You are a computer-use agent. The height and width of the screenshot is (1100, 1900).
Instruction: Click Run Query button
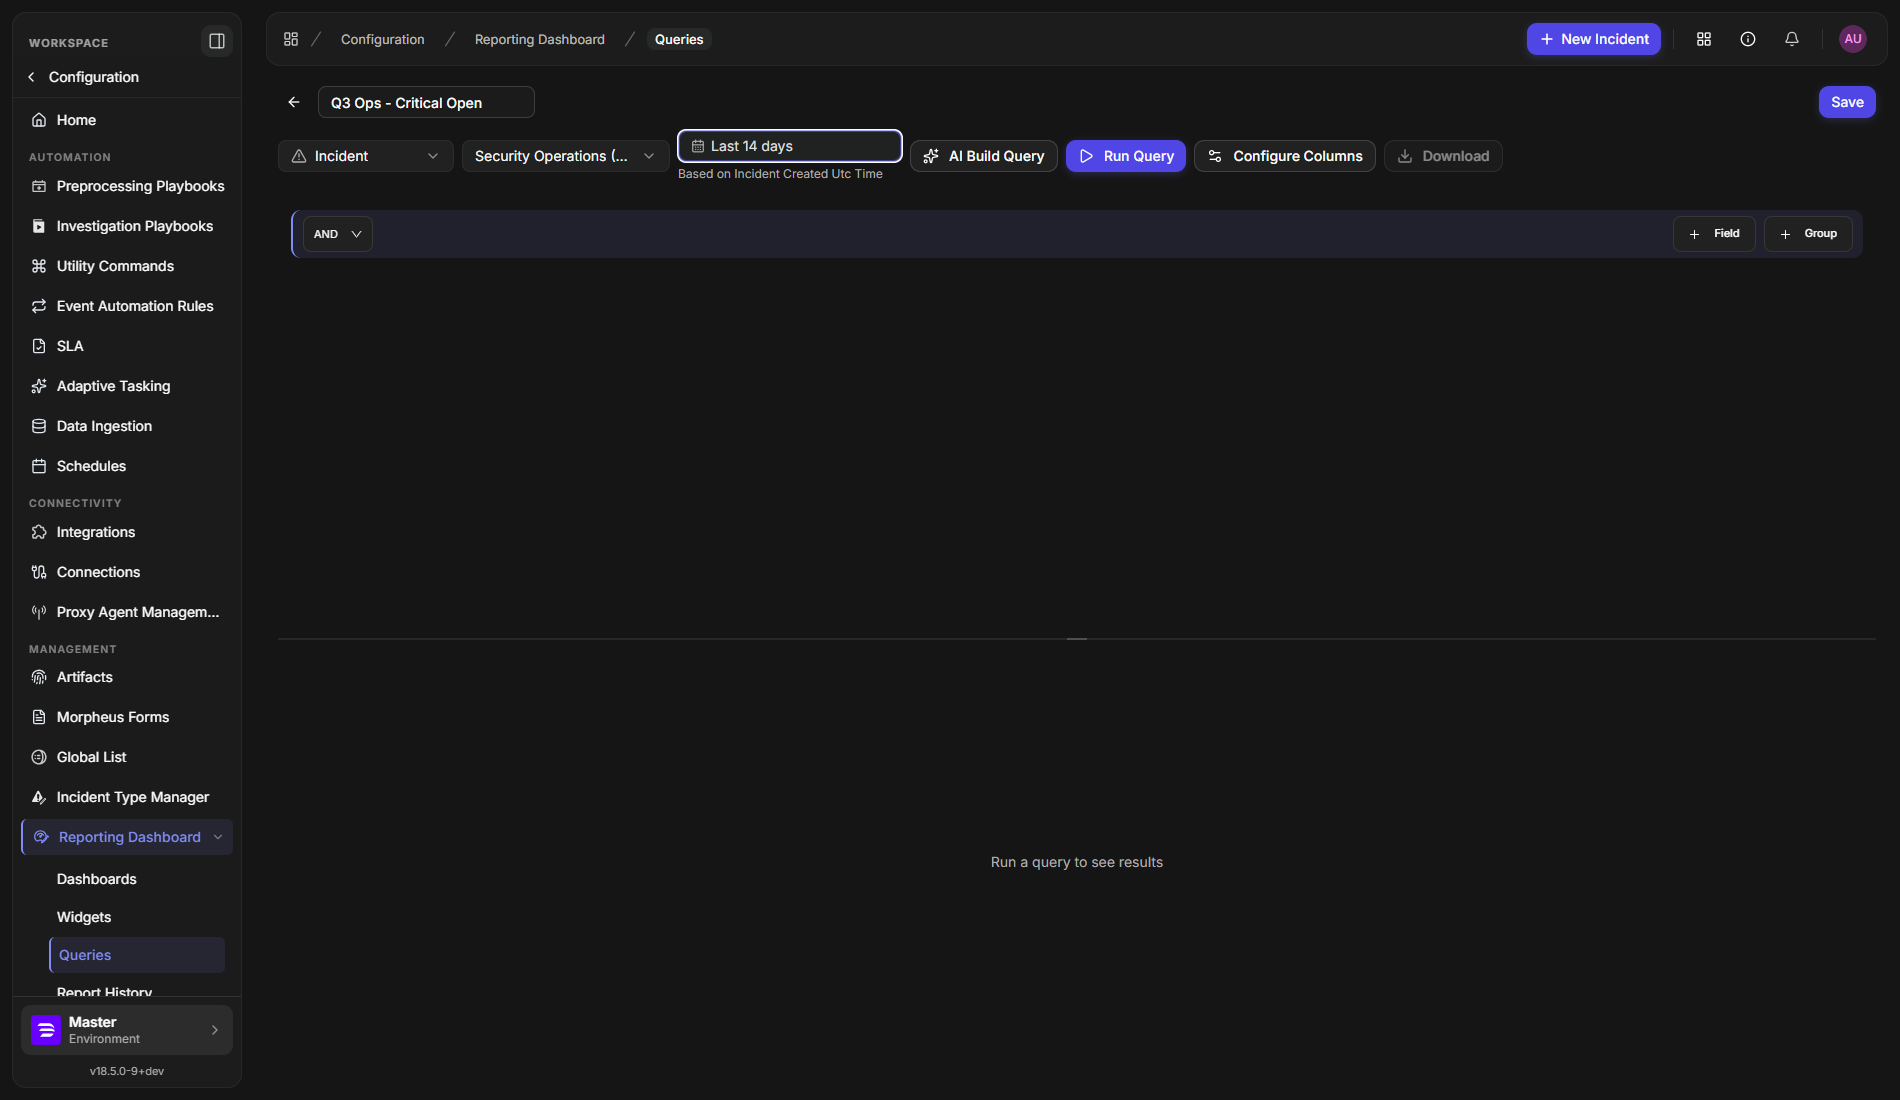(x=1126, y=156)
